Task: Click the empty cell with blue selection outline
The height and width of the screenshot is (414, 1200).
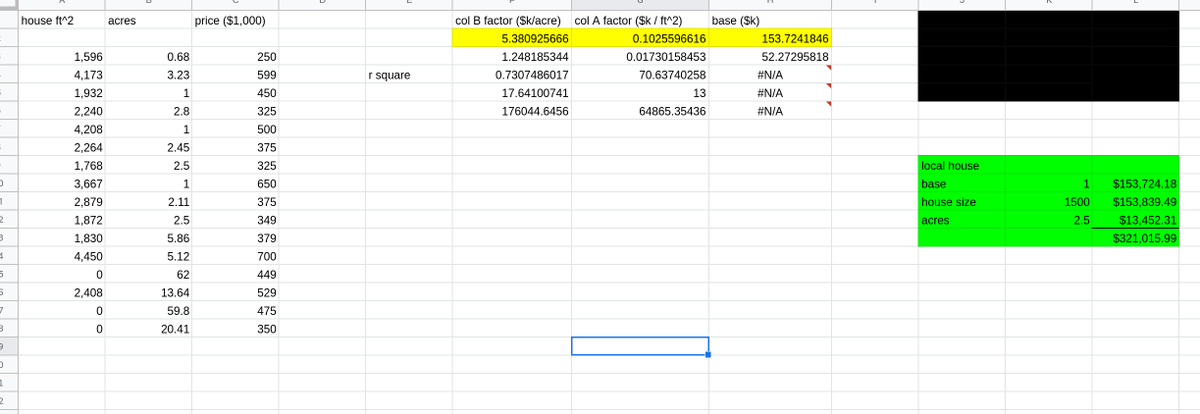Action: (x=640, y=346)
